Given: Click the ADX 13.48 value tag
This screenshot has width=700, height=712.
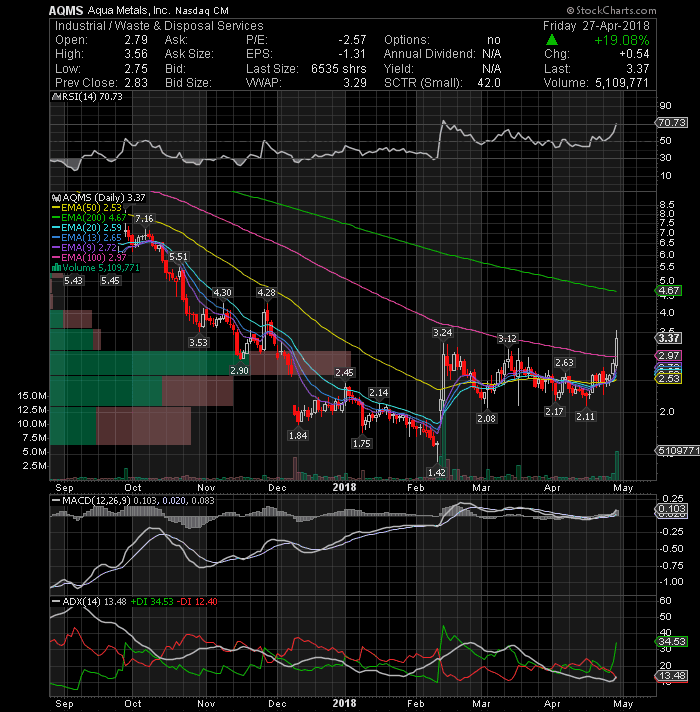Looking at the screenshot, I should [671, 676].
